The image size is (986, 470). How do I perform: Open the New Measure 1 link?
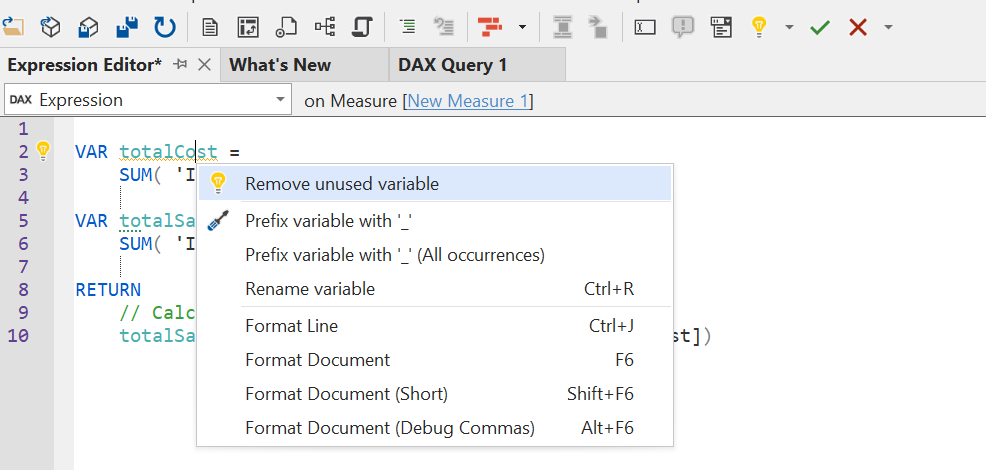[x=468, y=101]
